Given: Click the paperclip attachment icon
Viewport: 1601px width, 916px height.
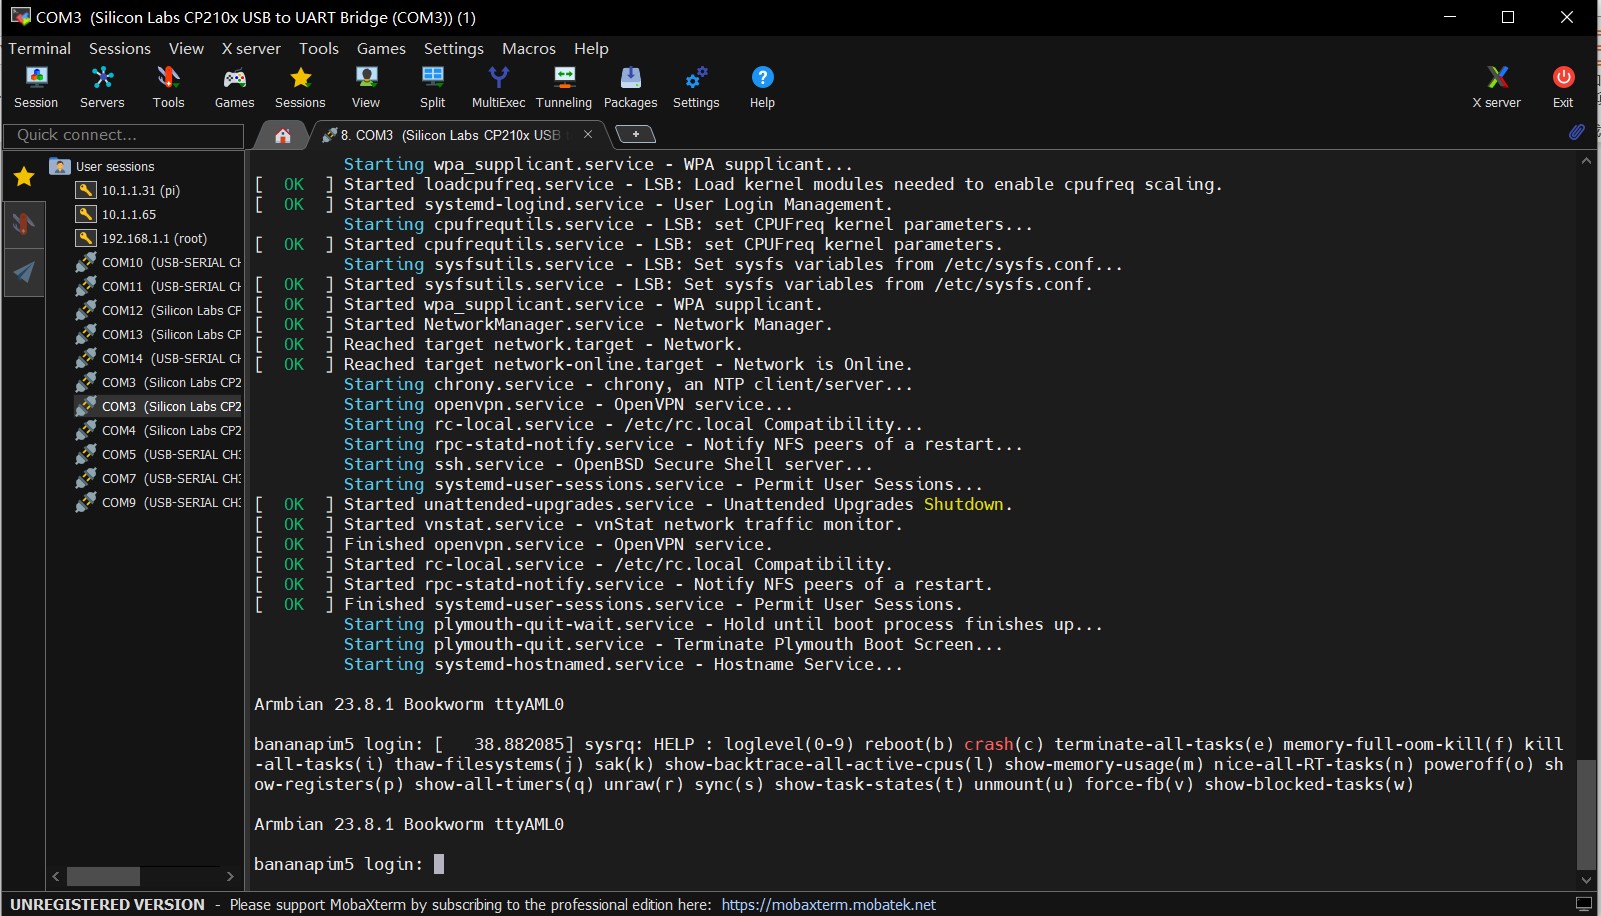Looking at the screenshot, I should click(x=1576, y=132).
